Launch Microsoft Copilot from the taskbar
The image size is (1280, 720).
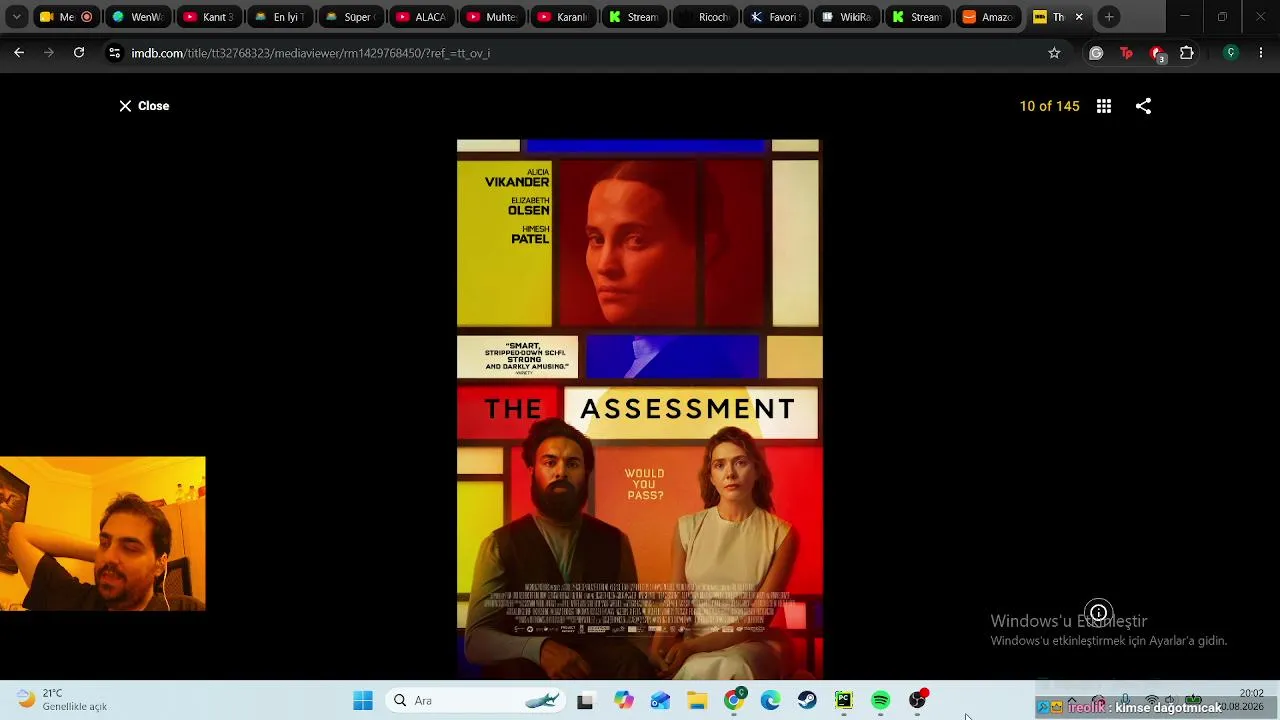624,701
